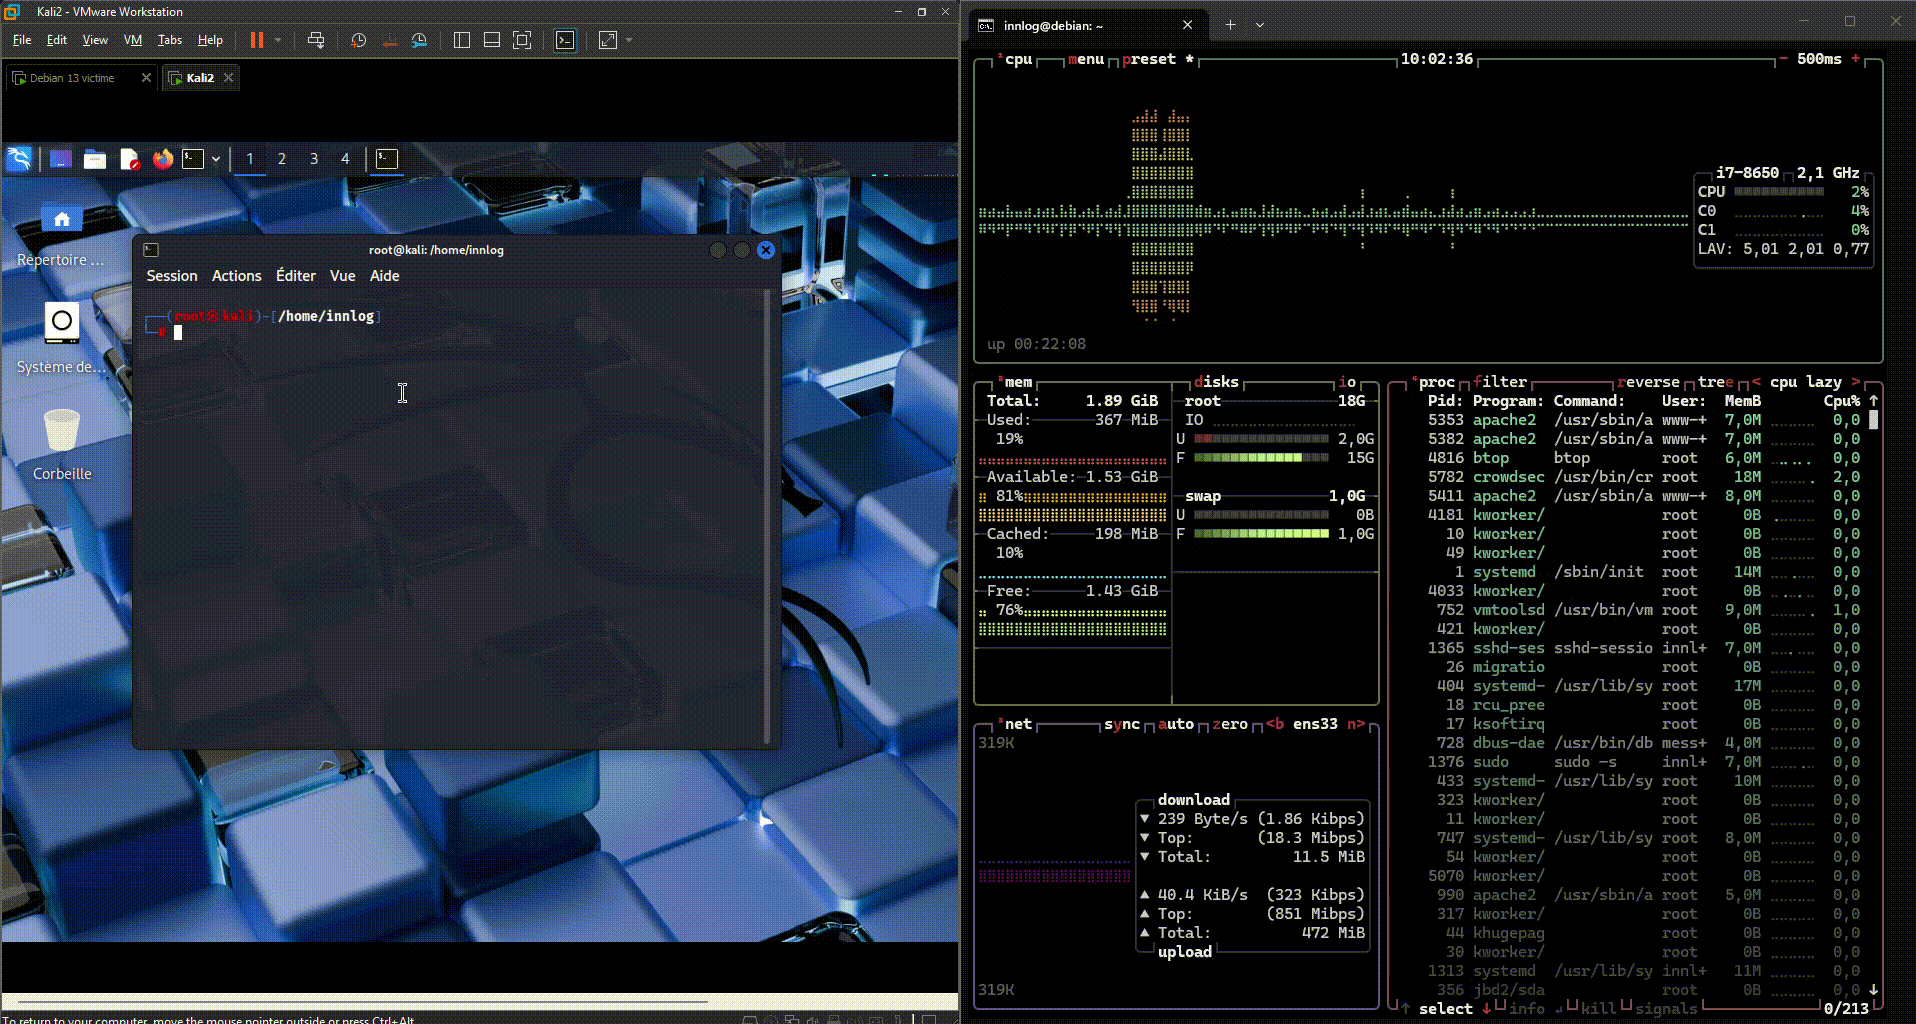This screenshot has height=1024, width=1916.
Task: Expand the VMware pause button dropdown arrow
Action: click(278, 40)
